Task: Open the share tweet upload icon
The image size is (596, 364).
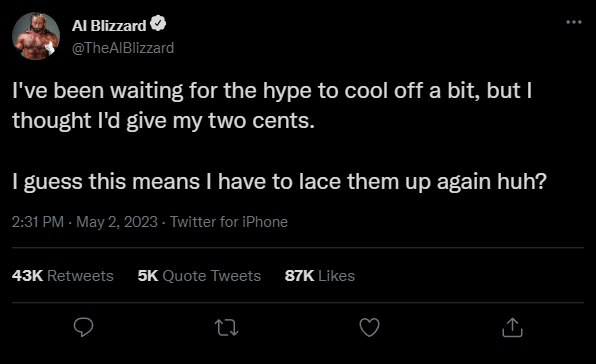Action: pyautogui.click(x=512, y=328)
